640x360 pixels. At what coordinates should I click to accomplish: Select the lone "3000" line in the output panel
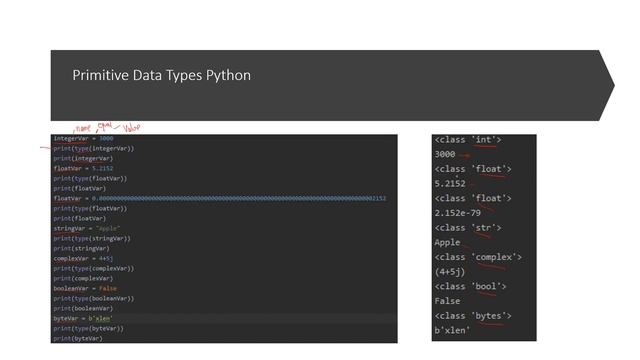click(444, 154)
